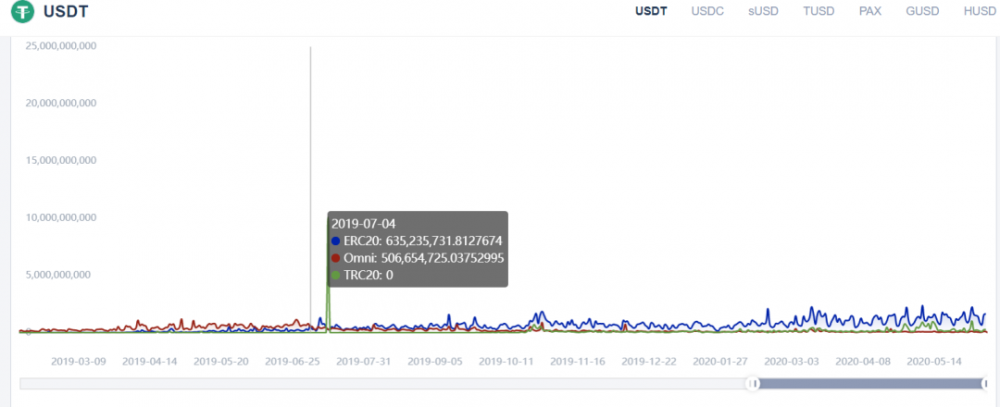Click the green TRC20 dot in tooltip
This screenshot has width=1000, height=407.
[x=336, y=274]
